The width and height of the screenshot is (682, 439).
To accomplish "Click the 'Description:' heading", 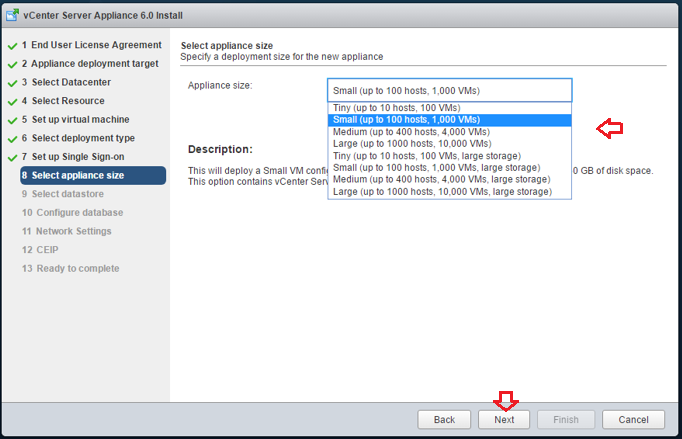I will [x=220, y=149].
